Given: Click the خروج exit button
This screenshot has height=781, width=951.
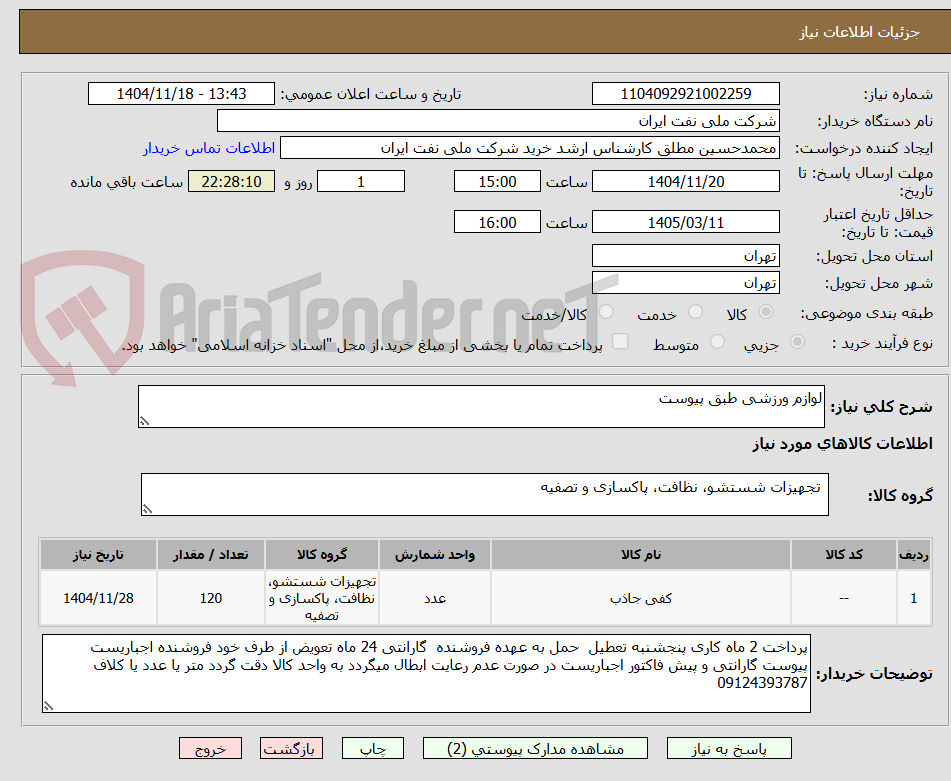Looking at the screenshot, I should coord(210,748).
